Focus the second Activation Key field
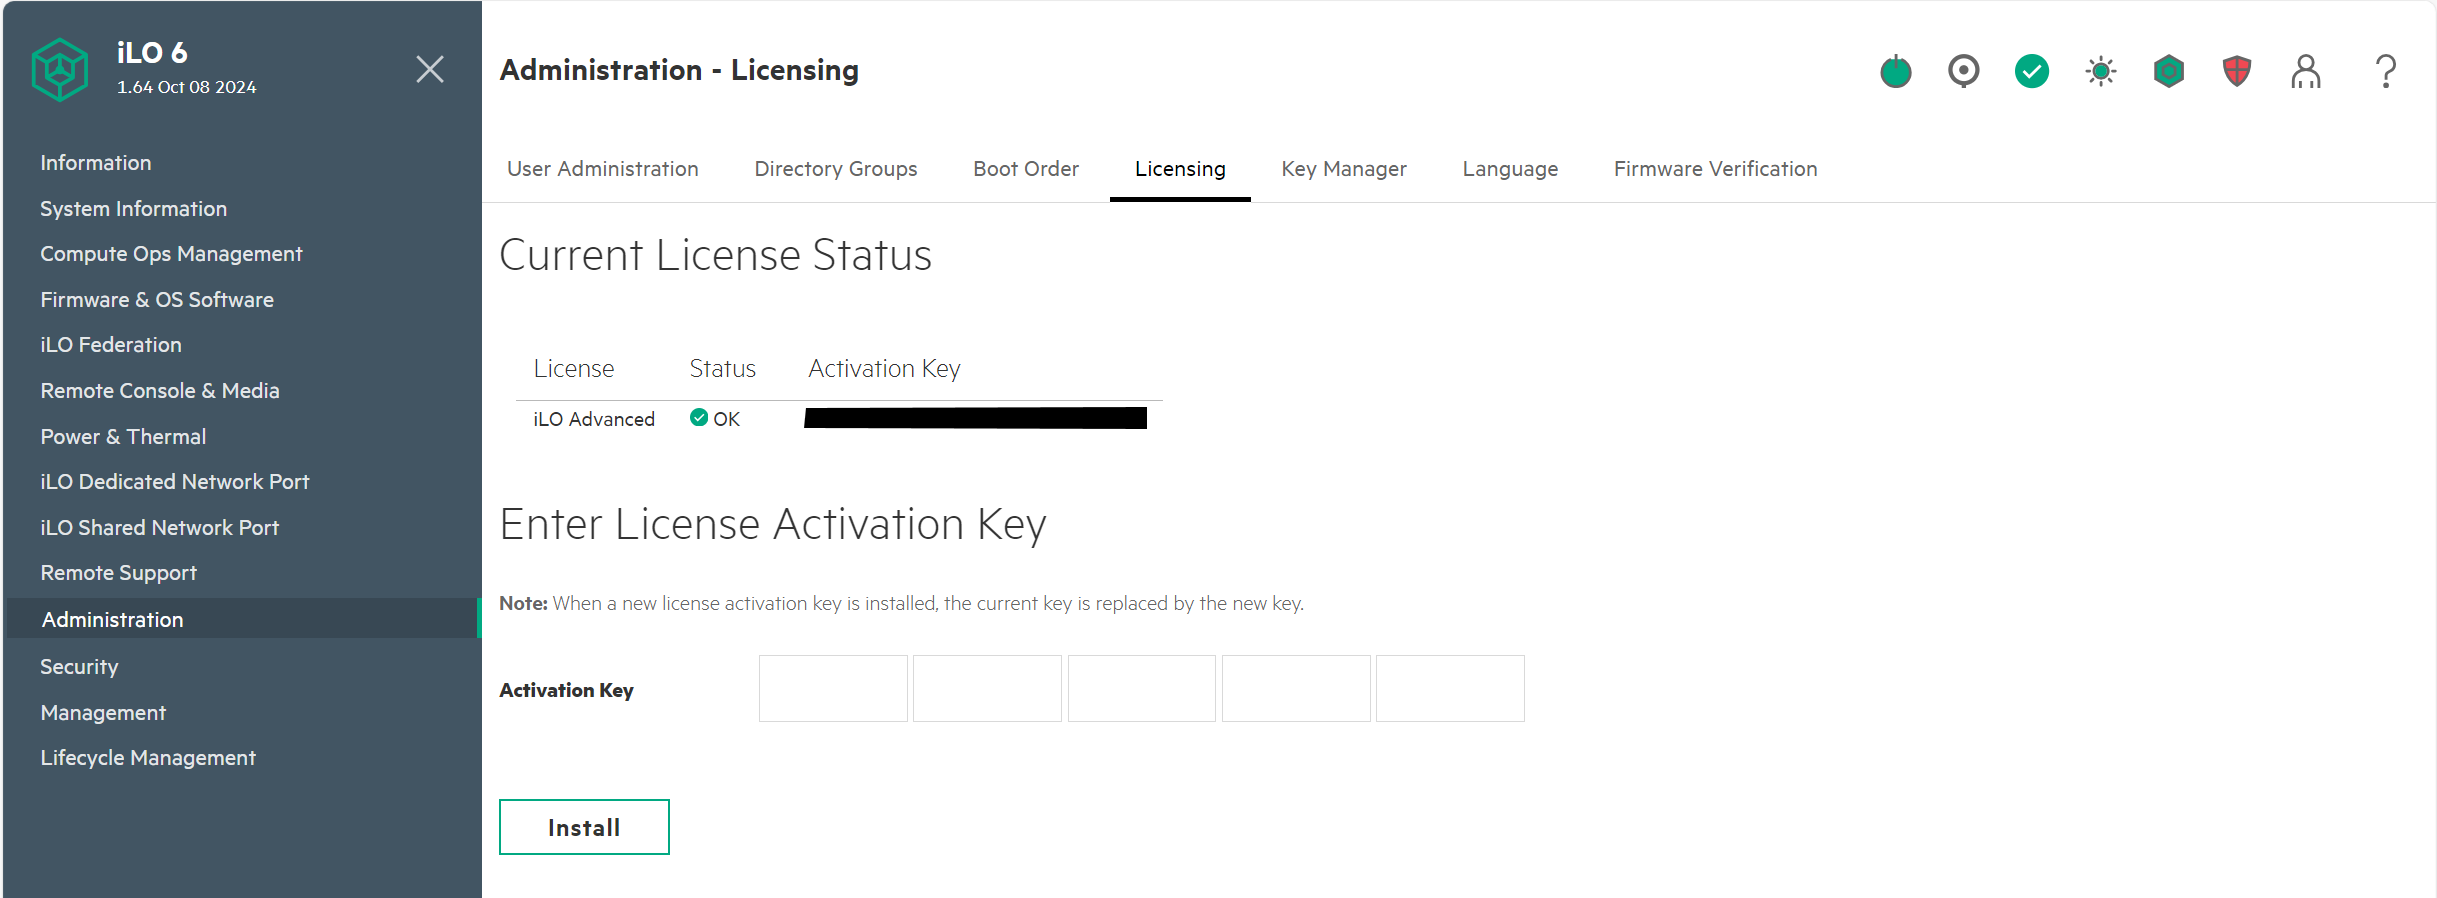Screen dimensions: 2437x898 point(987,688)
